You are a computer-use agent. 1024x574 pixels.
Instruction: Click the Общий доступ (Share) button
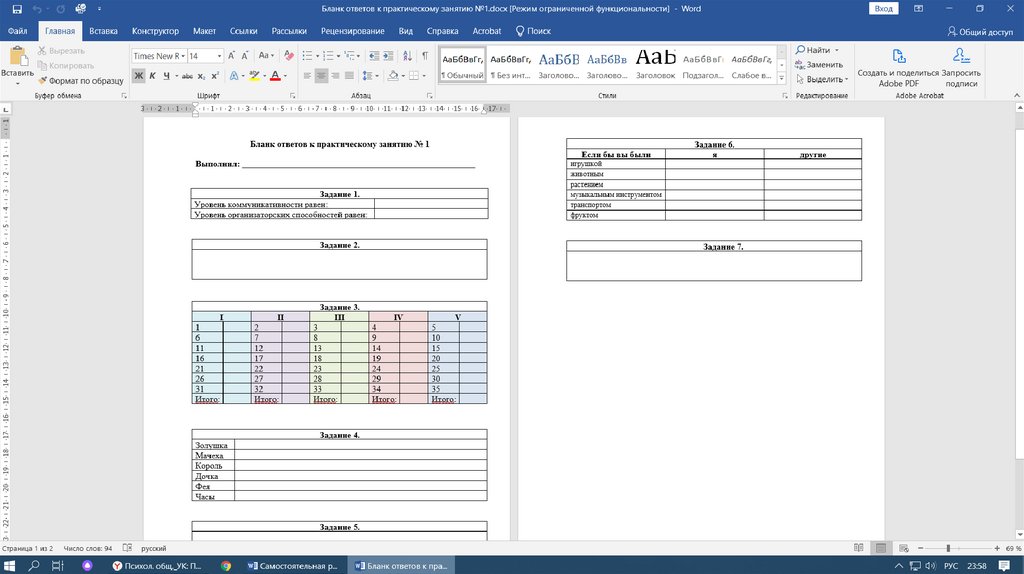[x=979, y=31]
